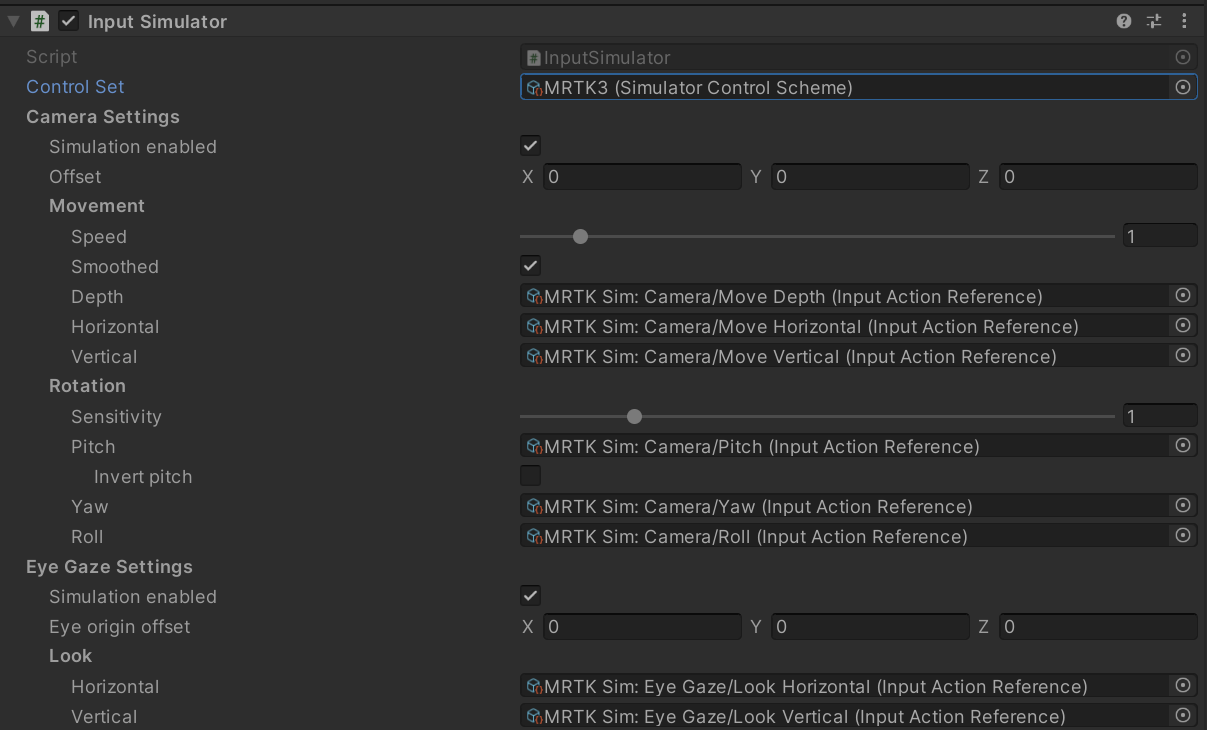The width and height of the screenshot is (1207, 730).
Task: Click the camera Offset X field
Action: (x=642, y=177)
